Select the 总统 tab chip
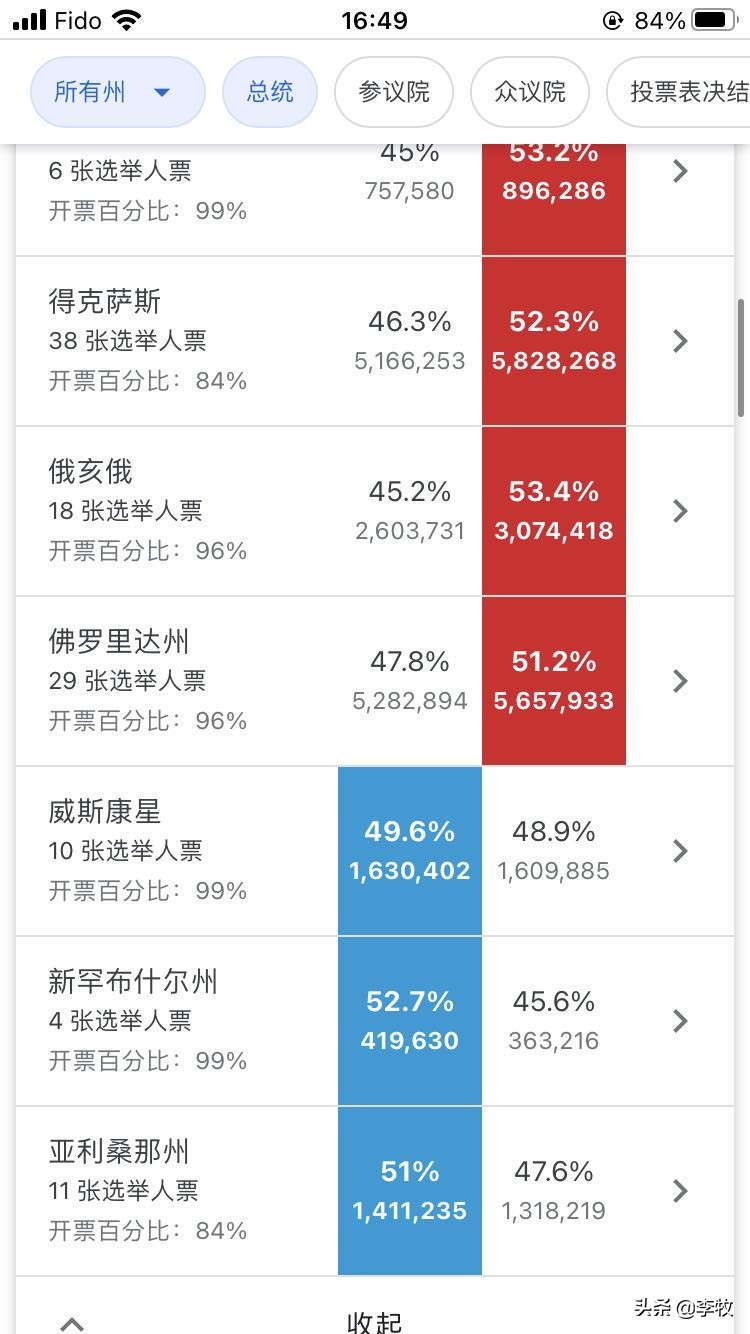 [270, 92]
